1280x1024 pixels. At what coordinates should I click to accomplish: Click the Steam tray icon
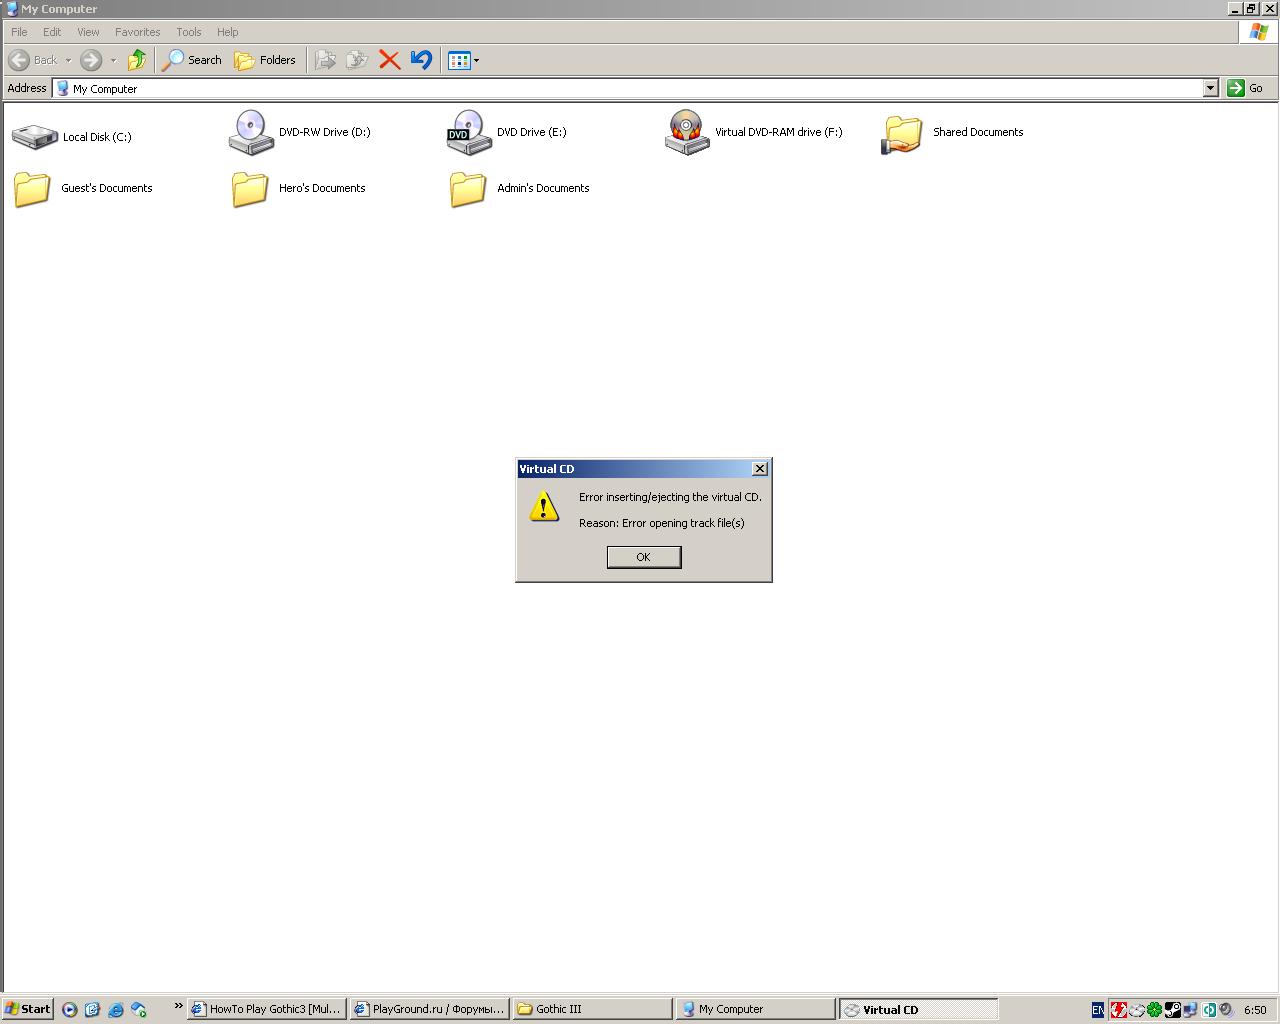tap(1172, 1010)
